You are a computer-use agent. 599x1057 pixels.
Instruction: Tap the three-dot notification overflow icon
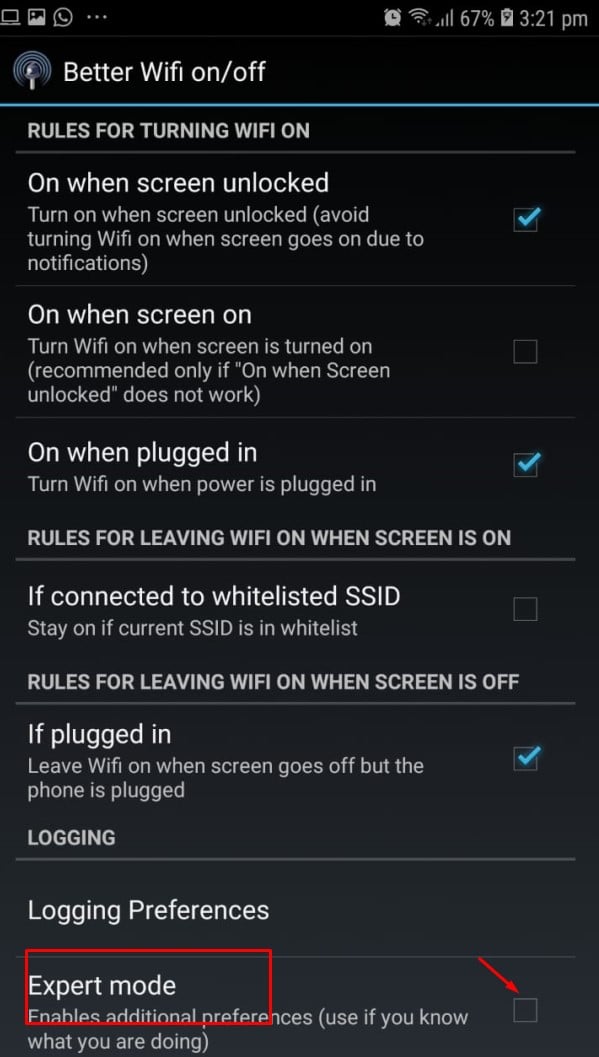tap(97, 17)
